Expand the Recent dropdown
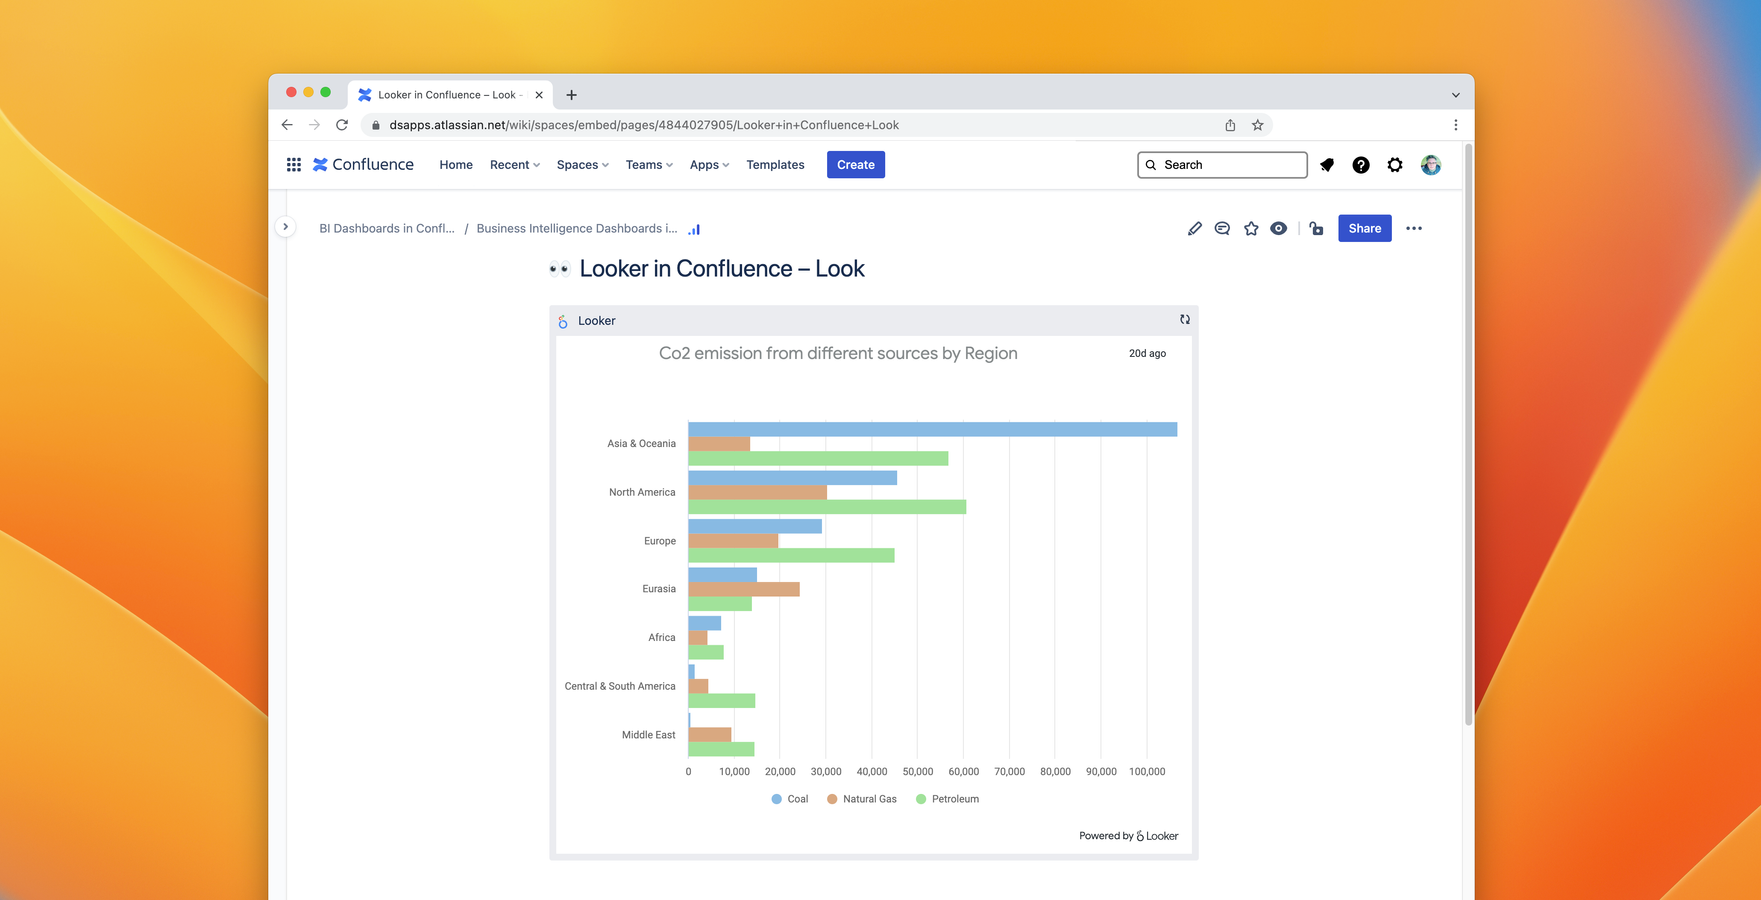Viewport: 1761px width, 900px height. 515,165
